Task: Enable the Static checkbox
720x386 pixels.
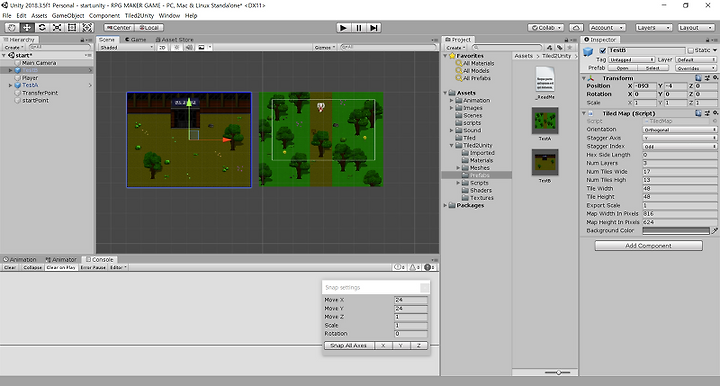Action: pos(690,50)
